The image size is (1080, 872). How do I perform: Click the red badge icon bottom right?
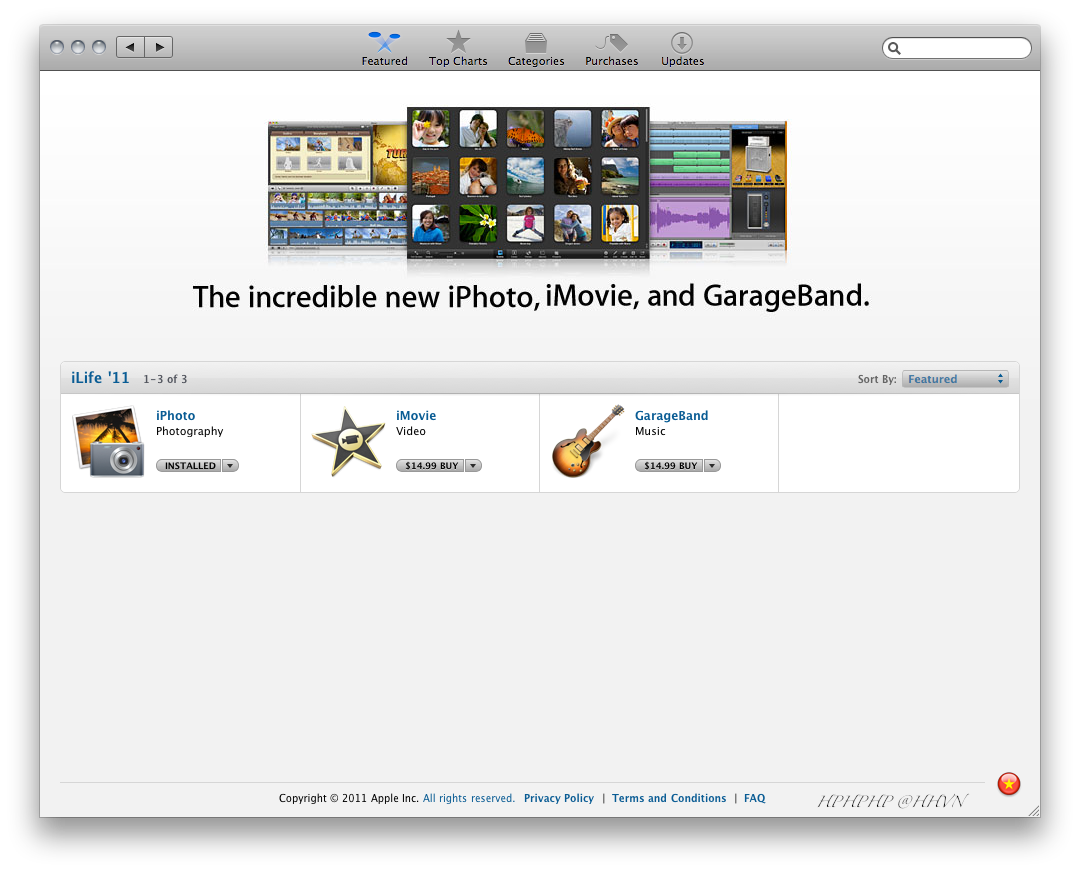[x=1008, y=785]
